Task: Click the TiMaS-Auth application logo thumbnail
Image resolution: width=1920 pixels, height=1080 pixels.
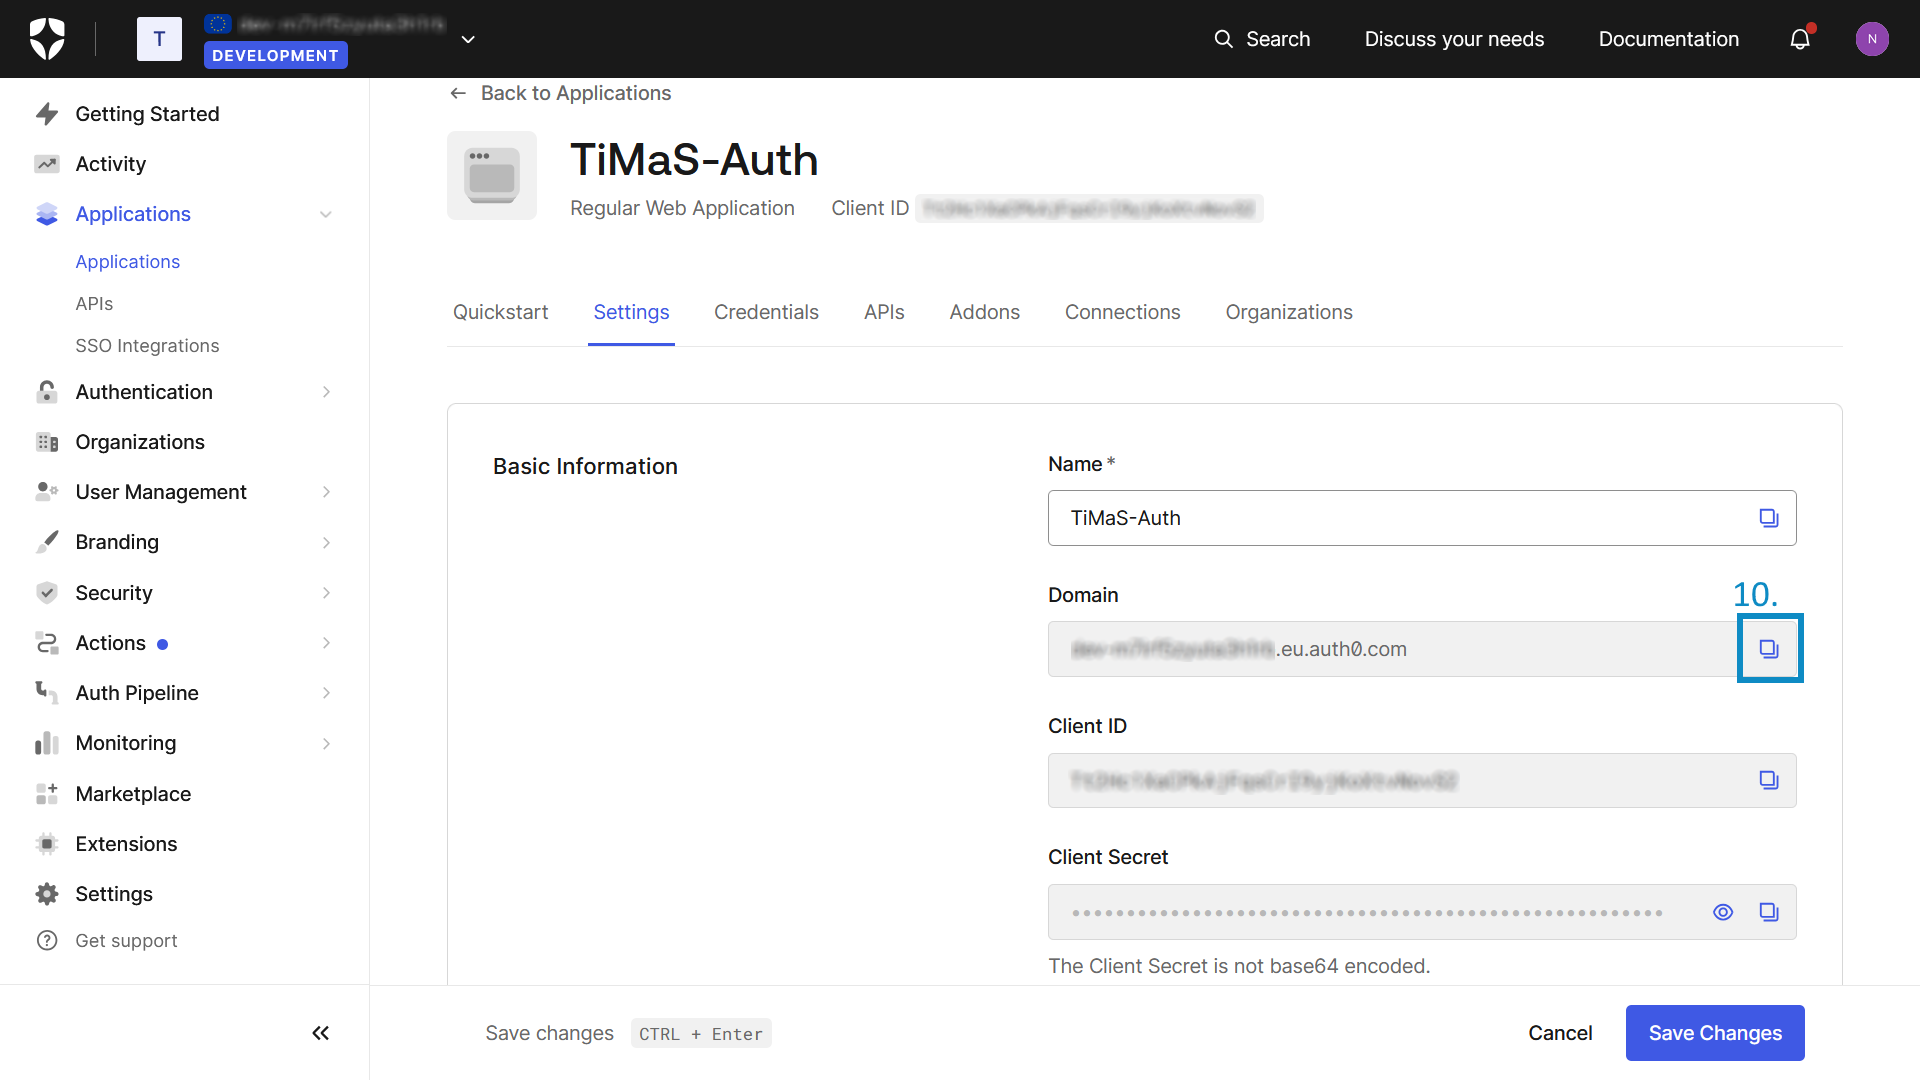Action: (x=492, y=176)
